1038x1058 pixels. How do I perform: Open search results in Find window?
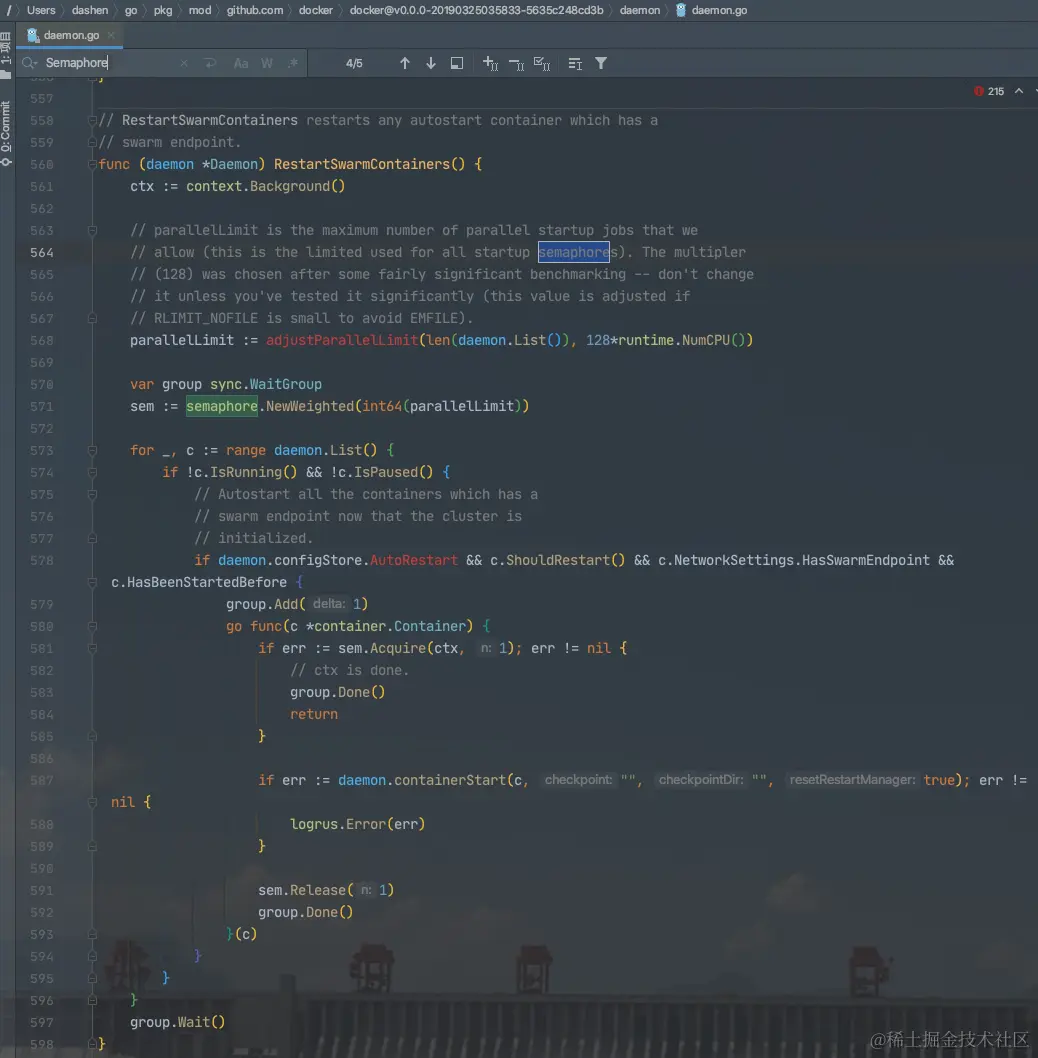pyautogui.click(x=457, y=63)
